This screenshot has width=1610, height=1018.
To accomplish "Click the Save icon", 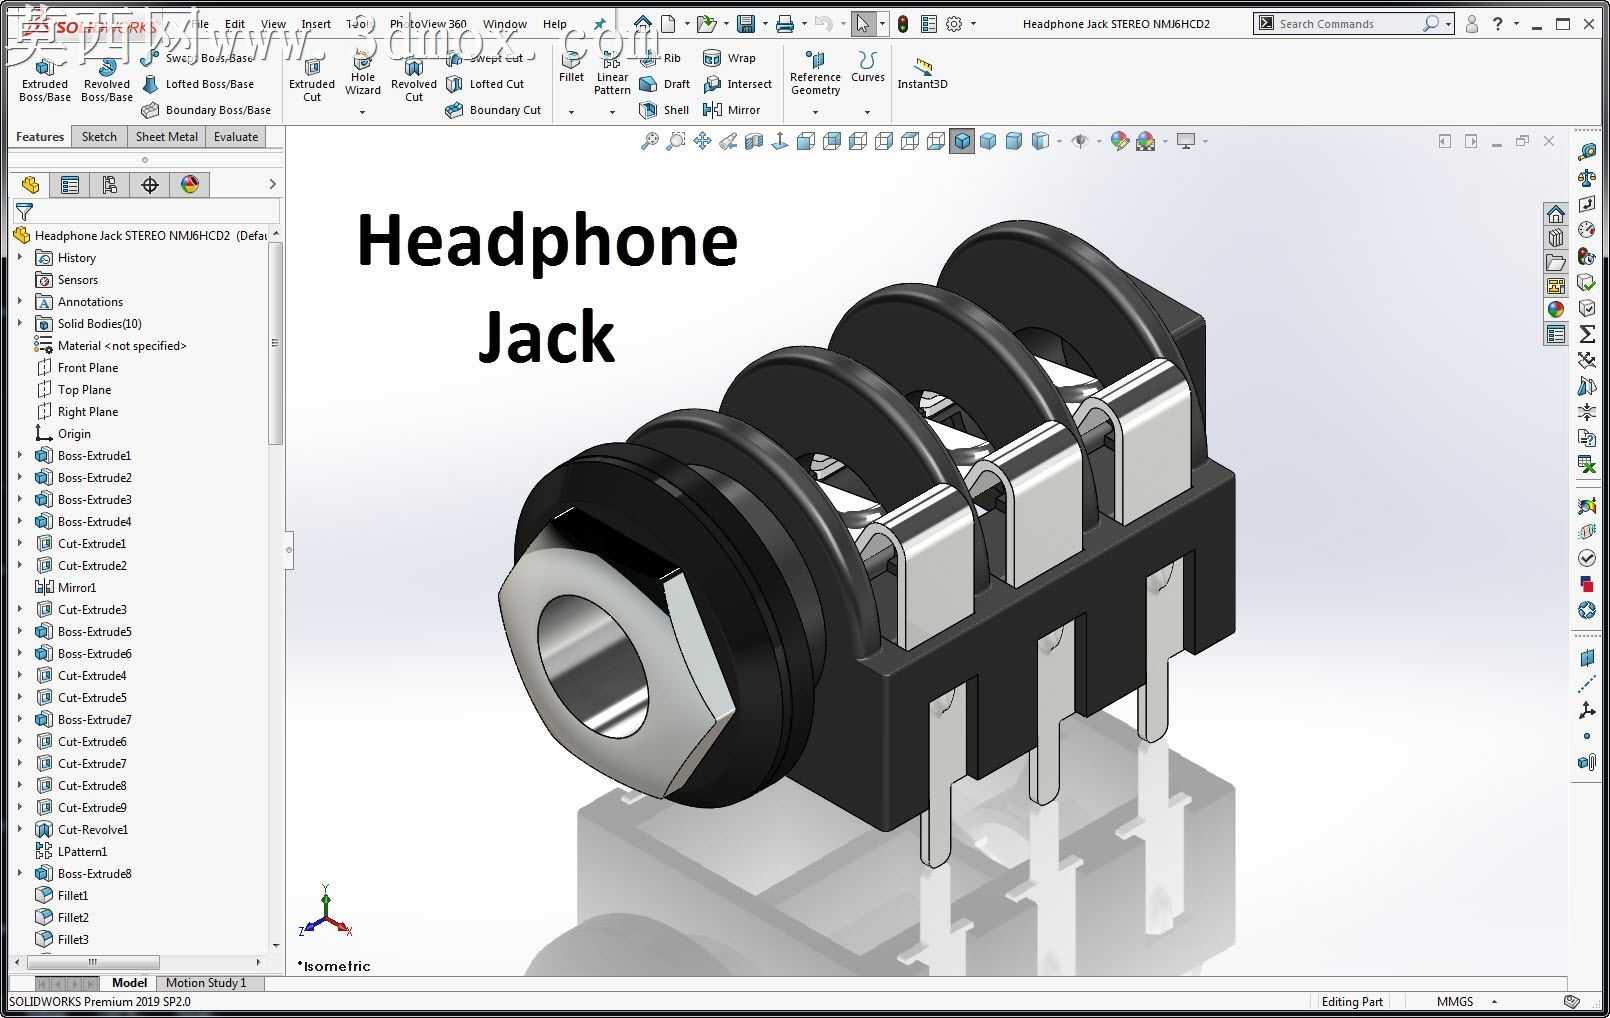I will click(x=746, y=23).
